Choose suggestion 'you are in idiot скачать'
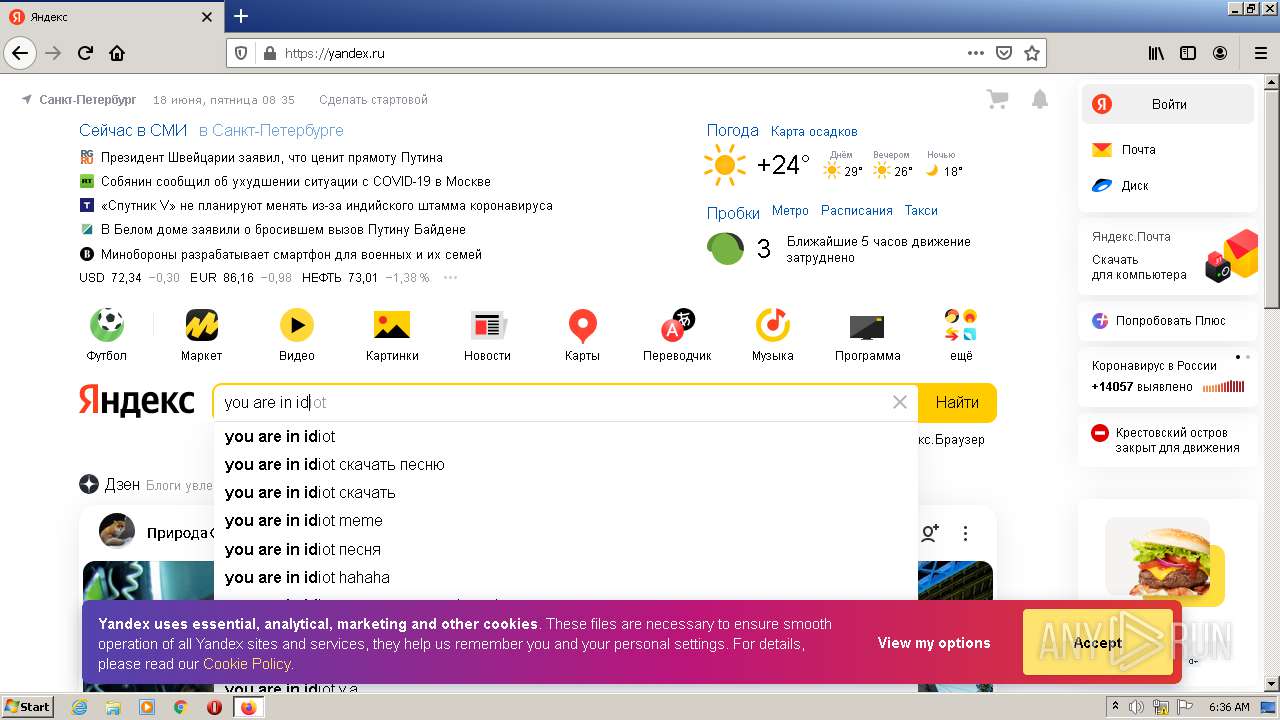Viewport: 1280px width, 720px height. (x=565, y=492)
